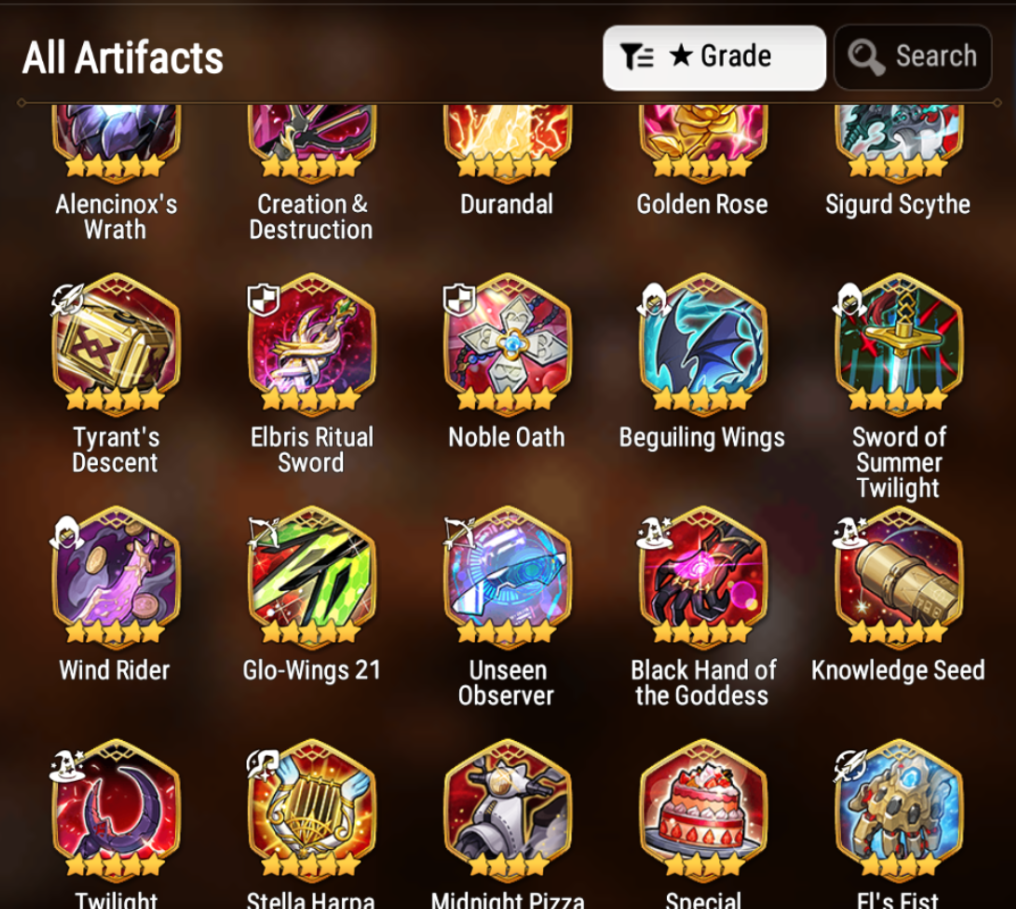The width and height of the screenshot is (1016, 909).
Task: Select the Glo-Wings 21 artifact
Action: click(312, 575)
